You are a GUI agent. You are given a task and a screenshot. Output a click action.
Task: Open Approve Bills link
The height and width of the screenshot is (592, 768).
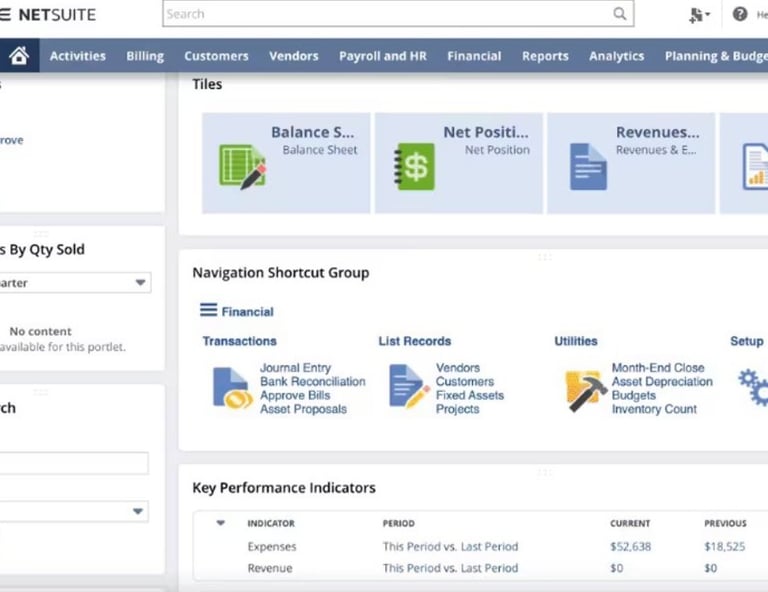coord(295,395)
